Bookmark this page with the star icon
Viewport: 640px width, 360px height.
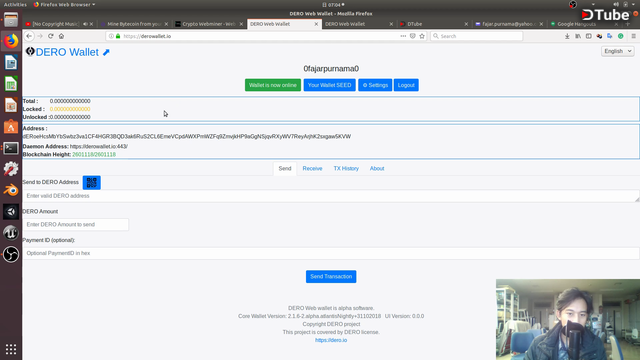pos(422,36)
